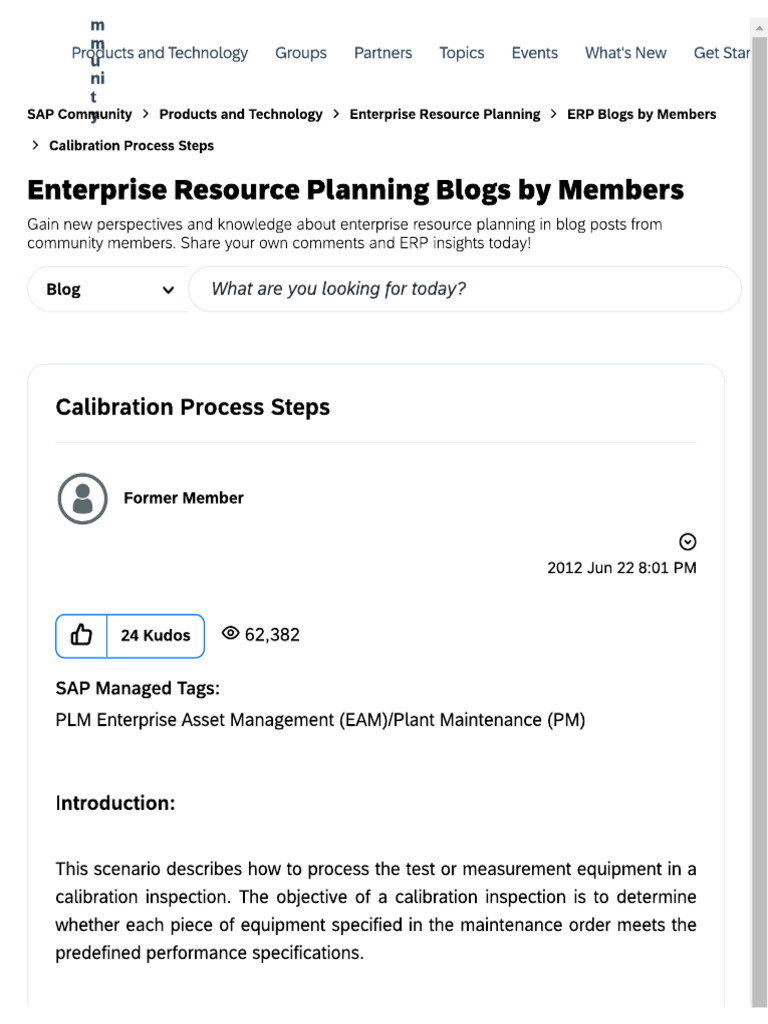Click the Former Member avatar icon
768x1024 pixels.
(83, 498)
